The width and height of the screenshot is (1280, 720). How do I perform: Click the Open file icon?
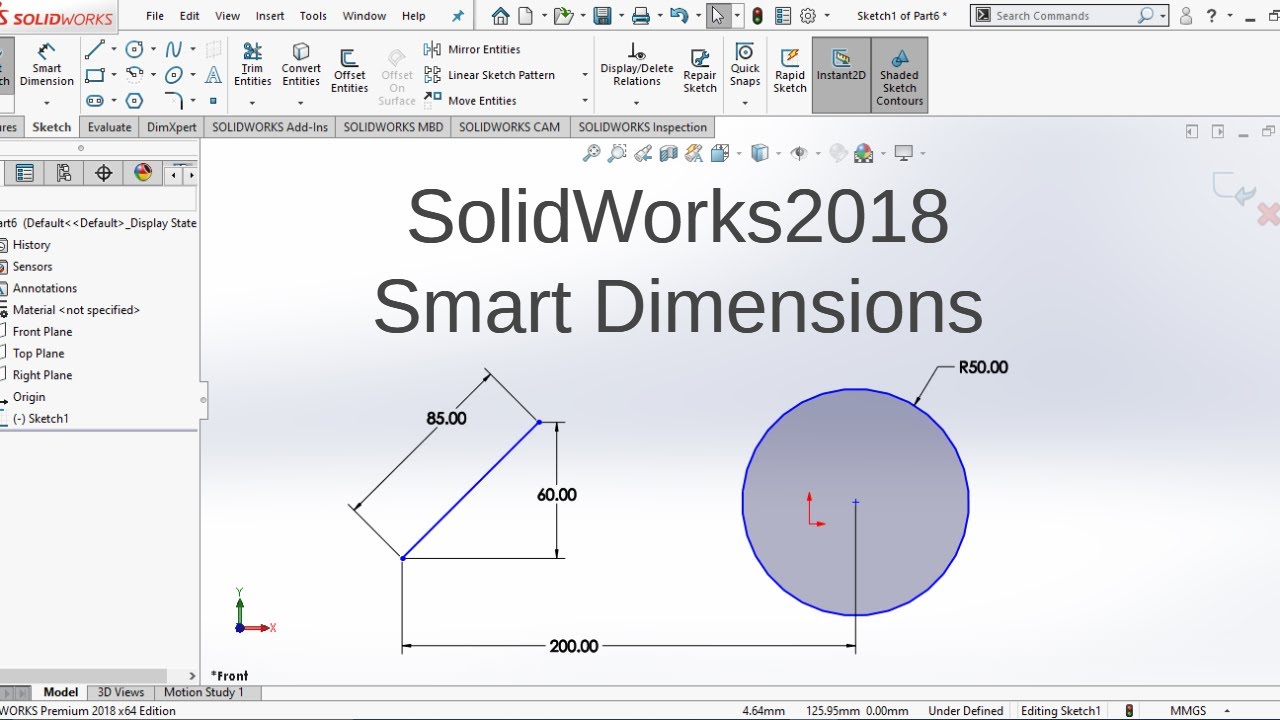pos(563,15)
